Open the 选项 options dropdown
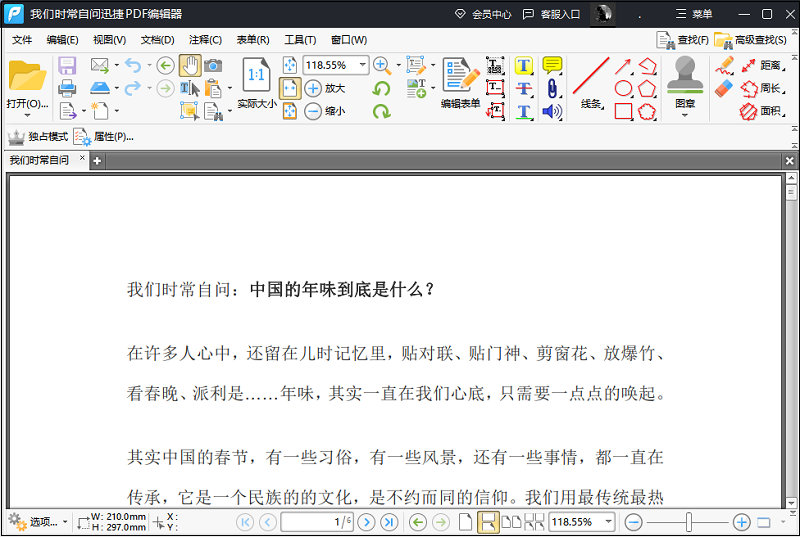Viewport: 800px width, 537px height. 37,522
